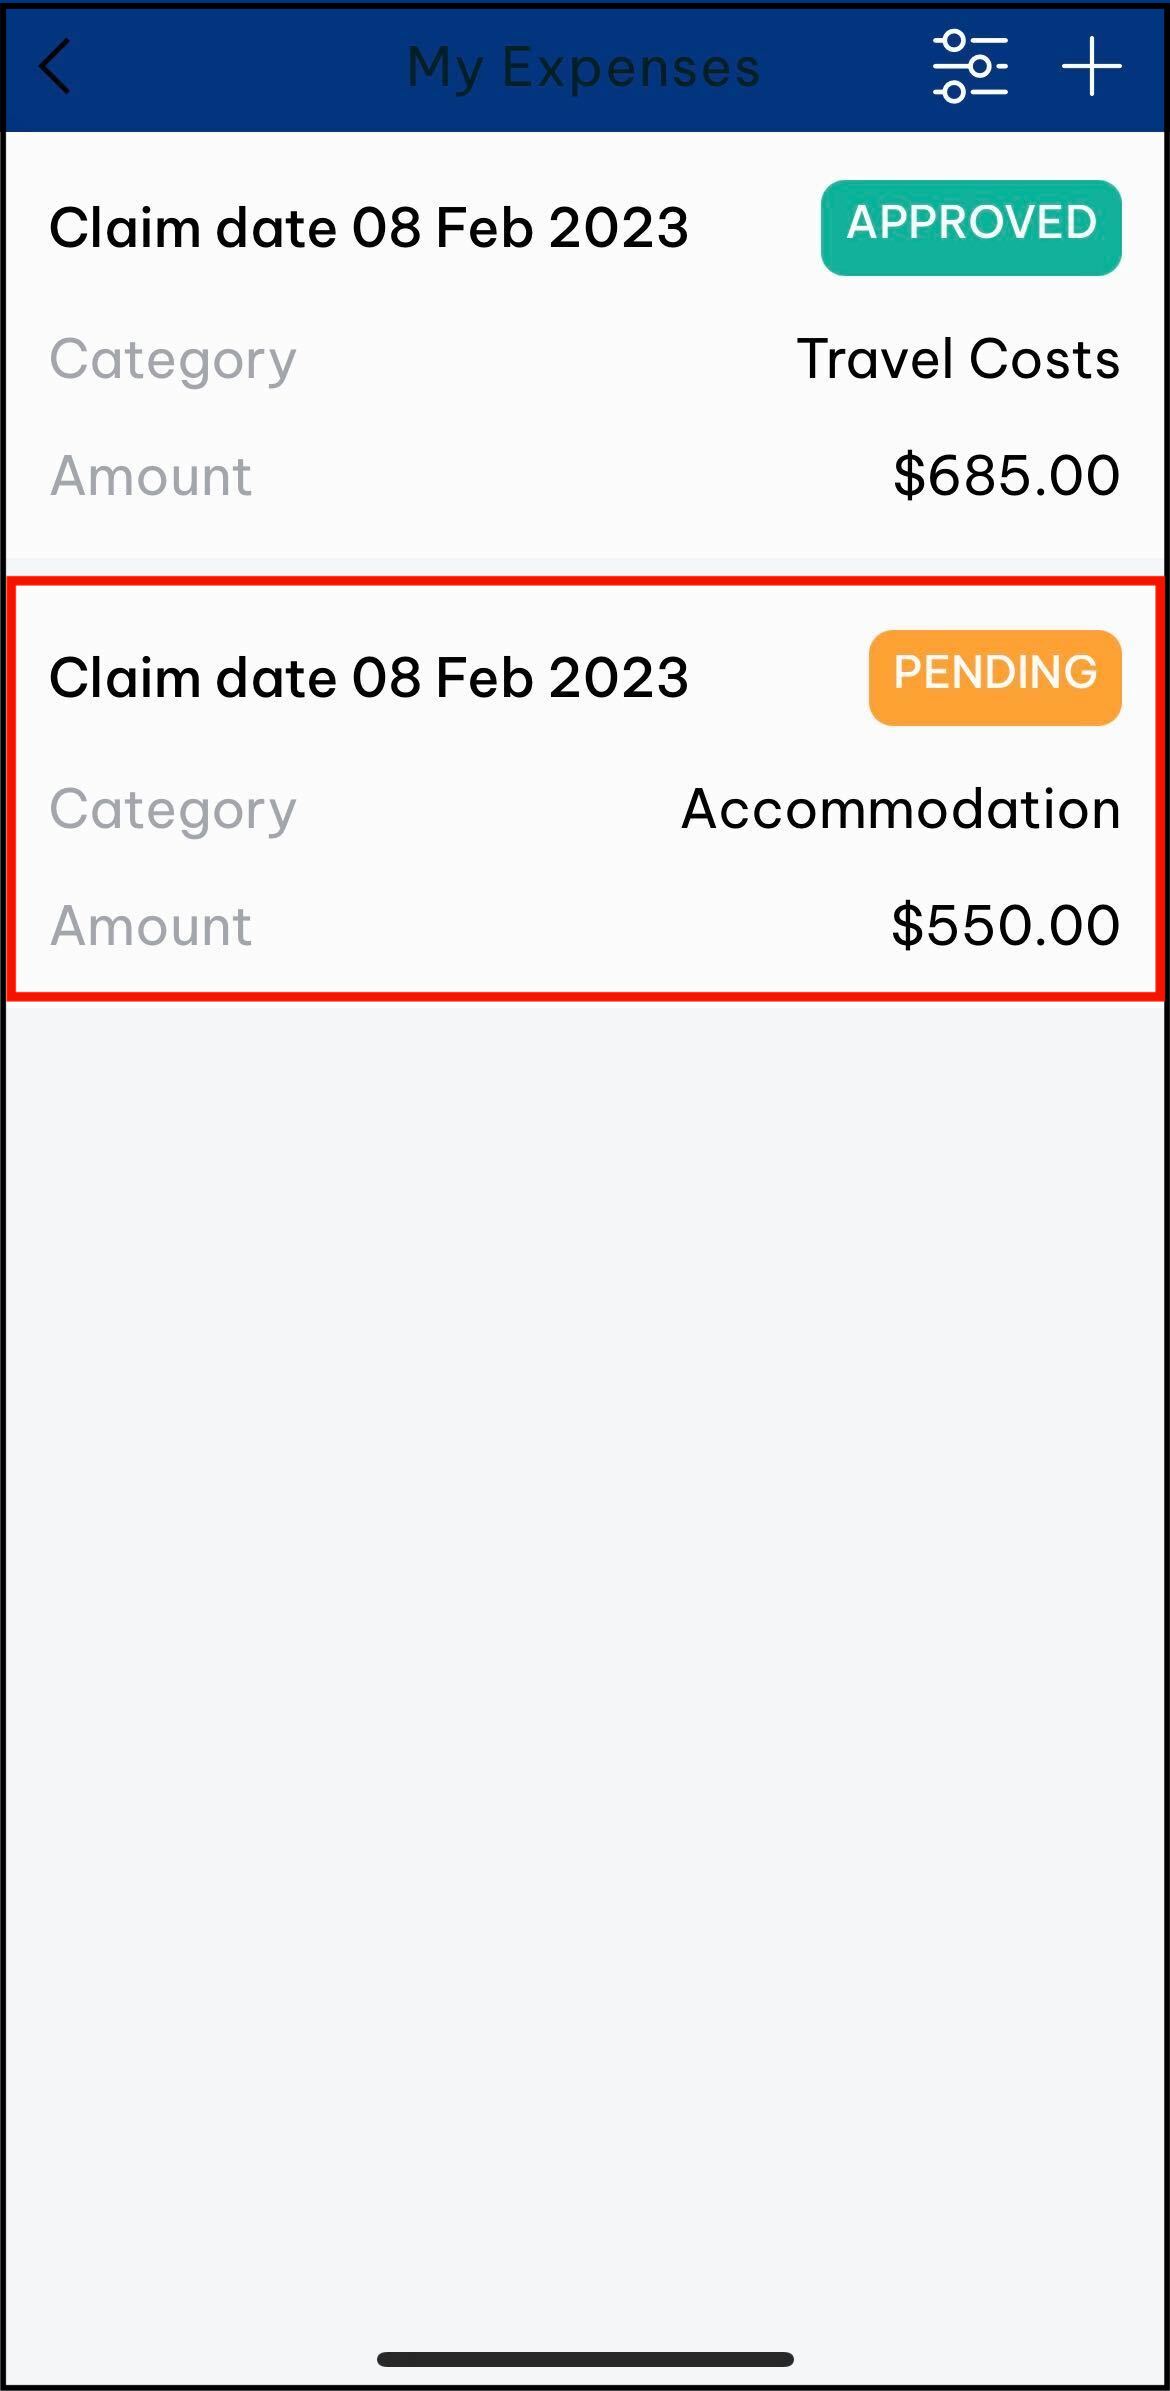Click the PENDING status badge
This screenshot has width=1170, height=2391.
click(994, 677)
